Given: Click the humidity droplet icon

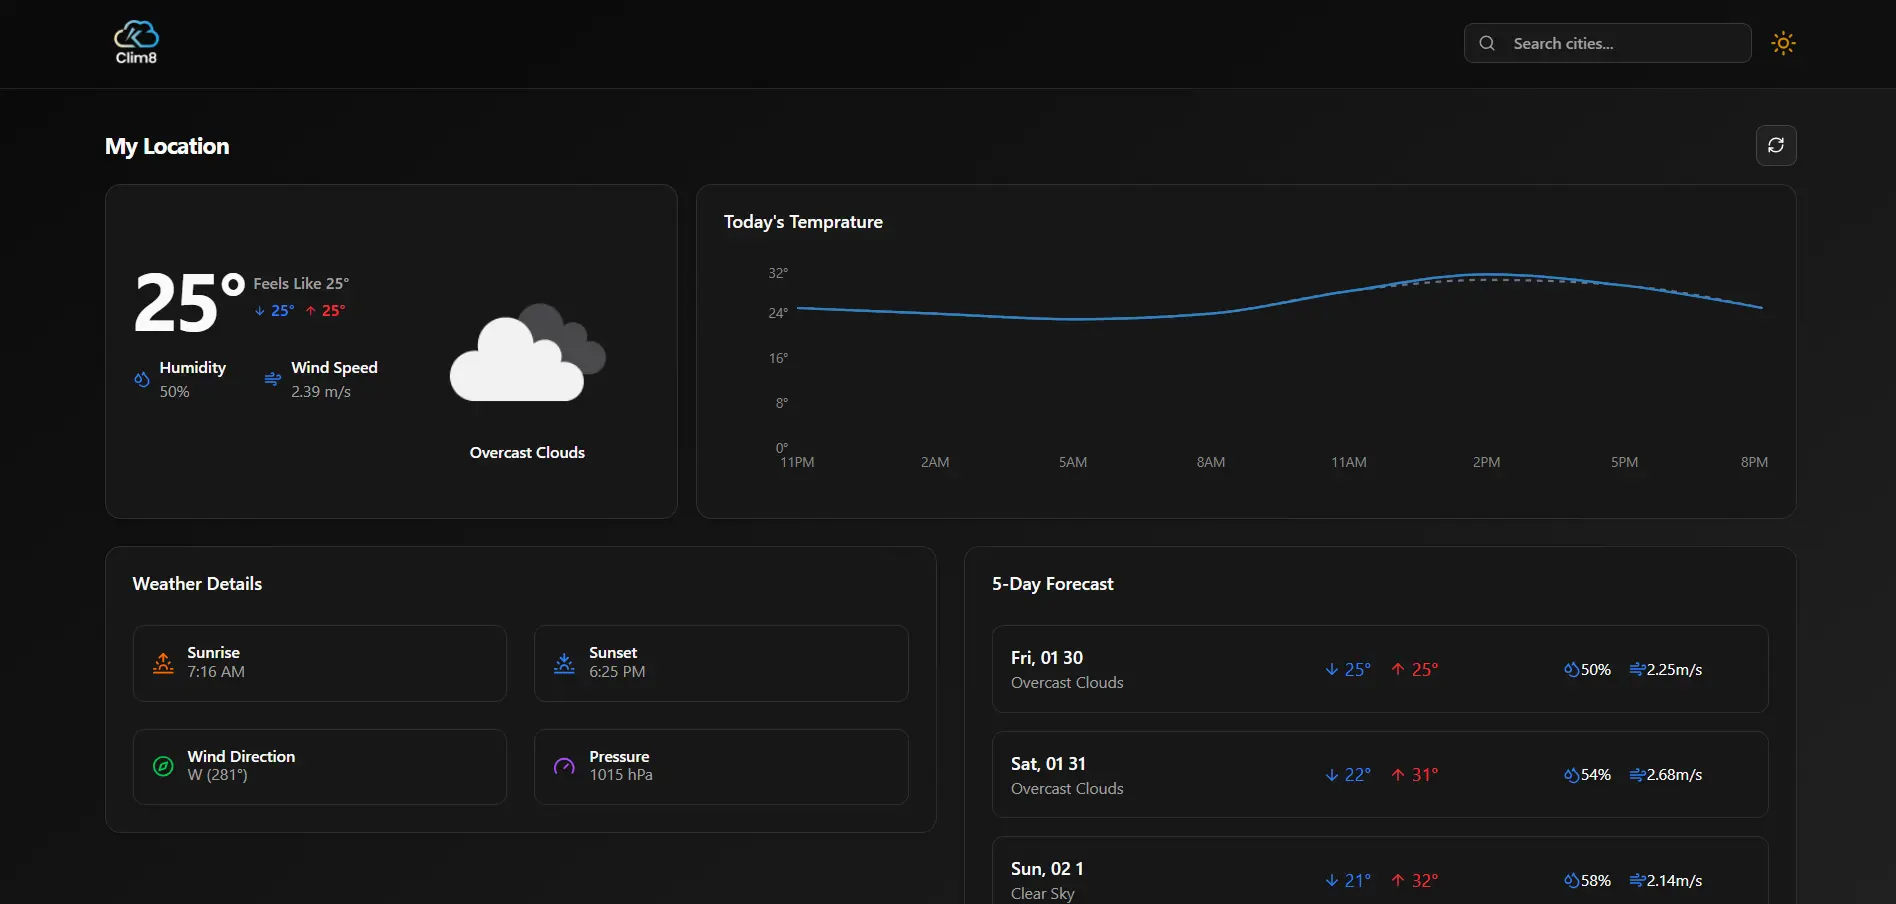Looking at the screenshot, I should click(142, 380).
